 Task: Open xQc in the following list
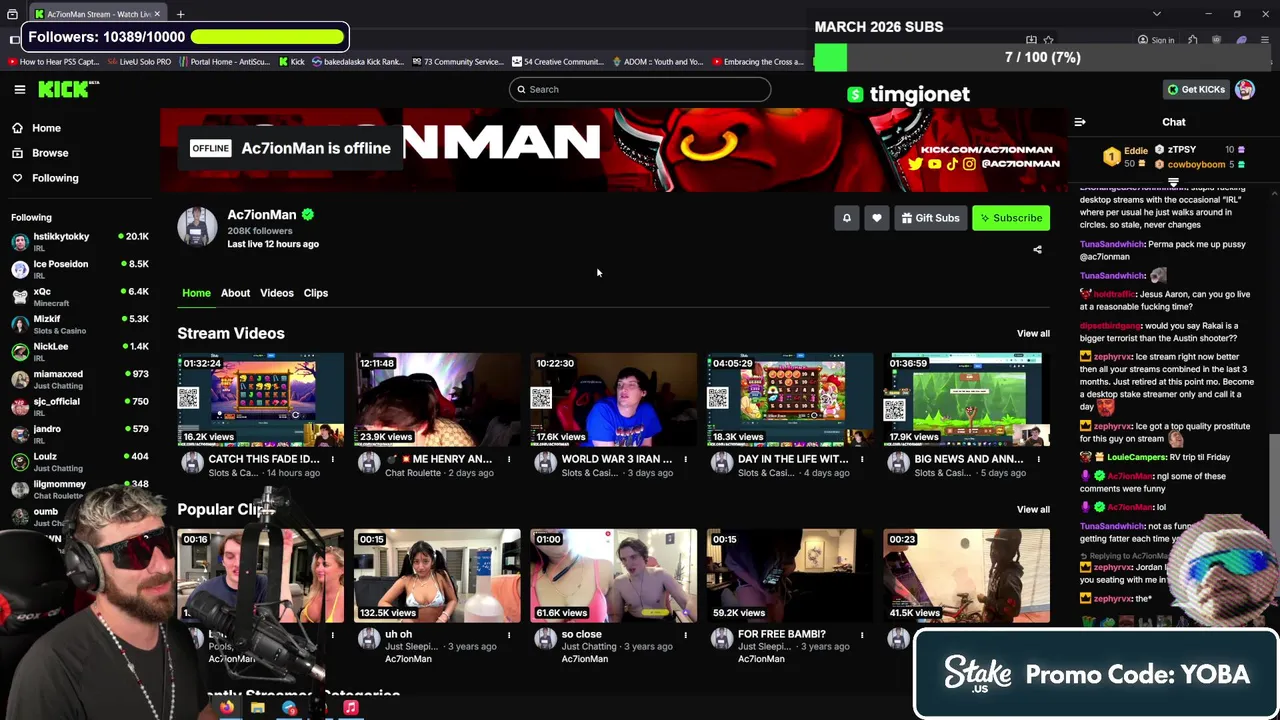coord(80,297)
